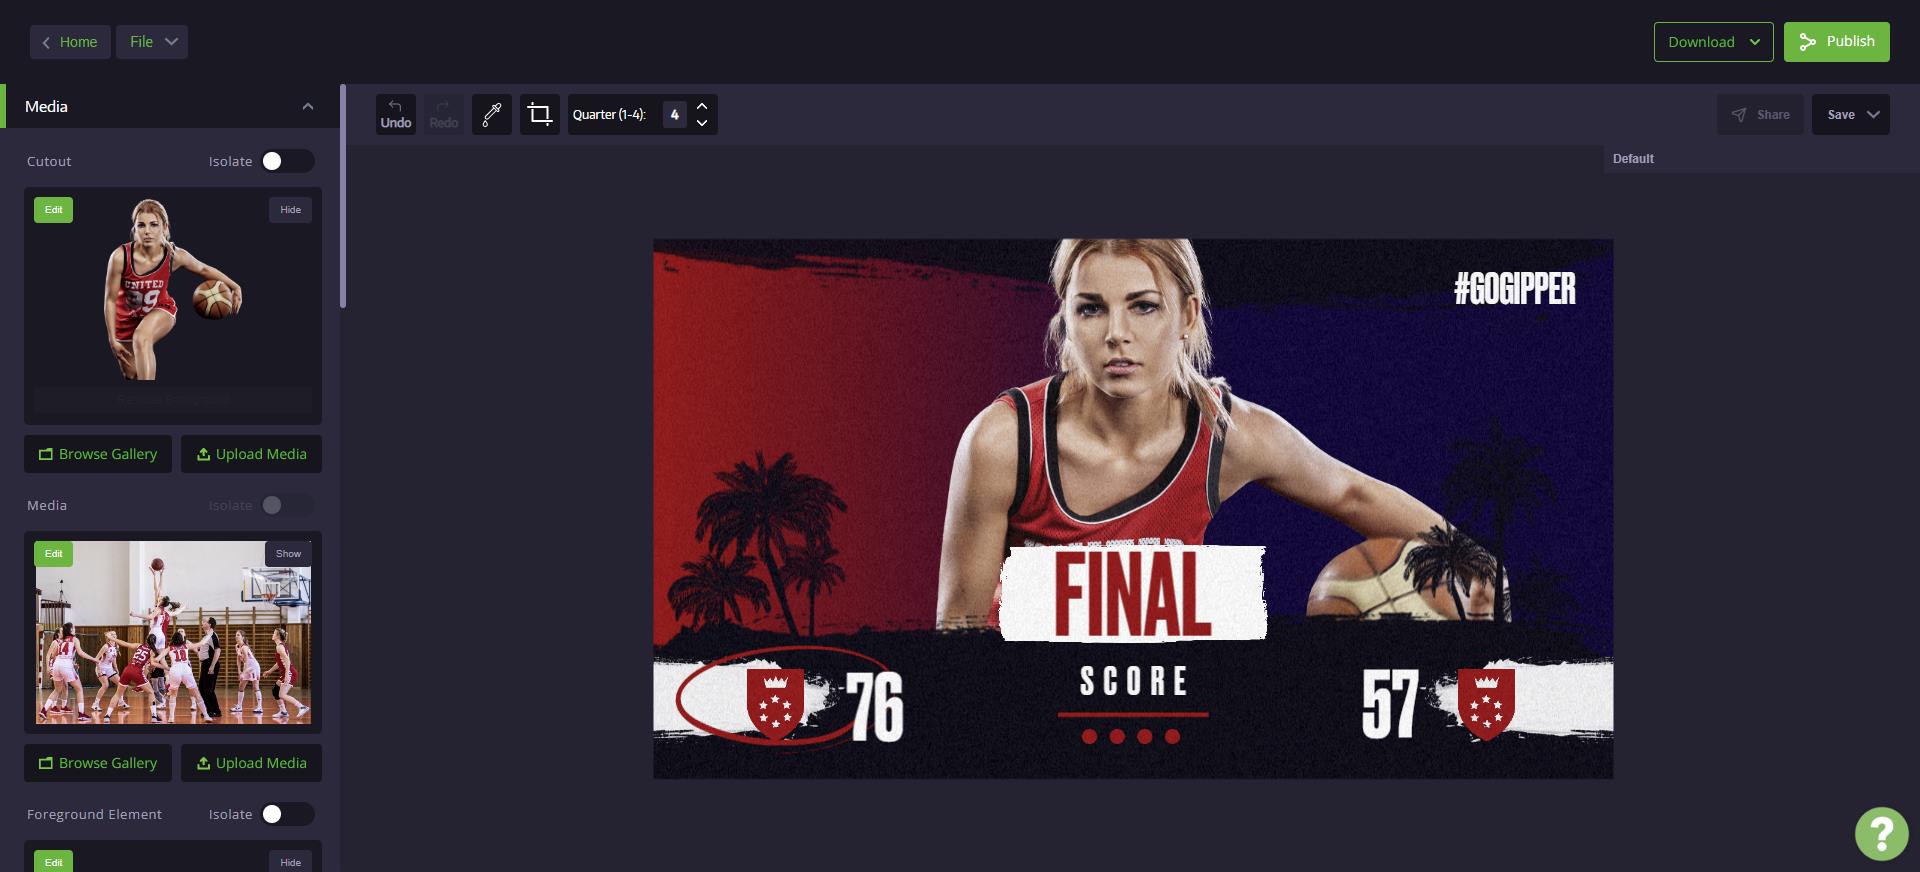The width and height of the screenshot is (1920, 872).
Task: Collapse the Media panel section
Action: pos(308,107)
